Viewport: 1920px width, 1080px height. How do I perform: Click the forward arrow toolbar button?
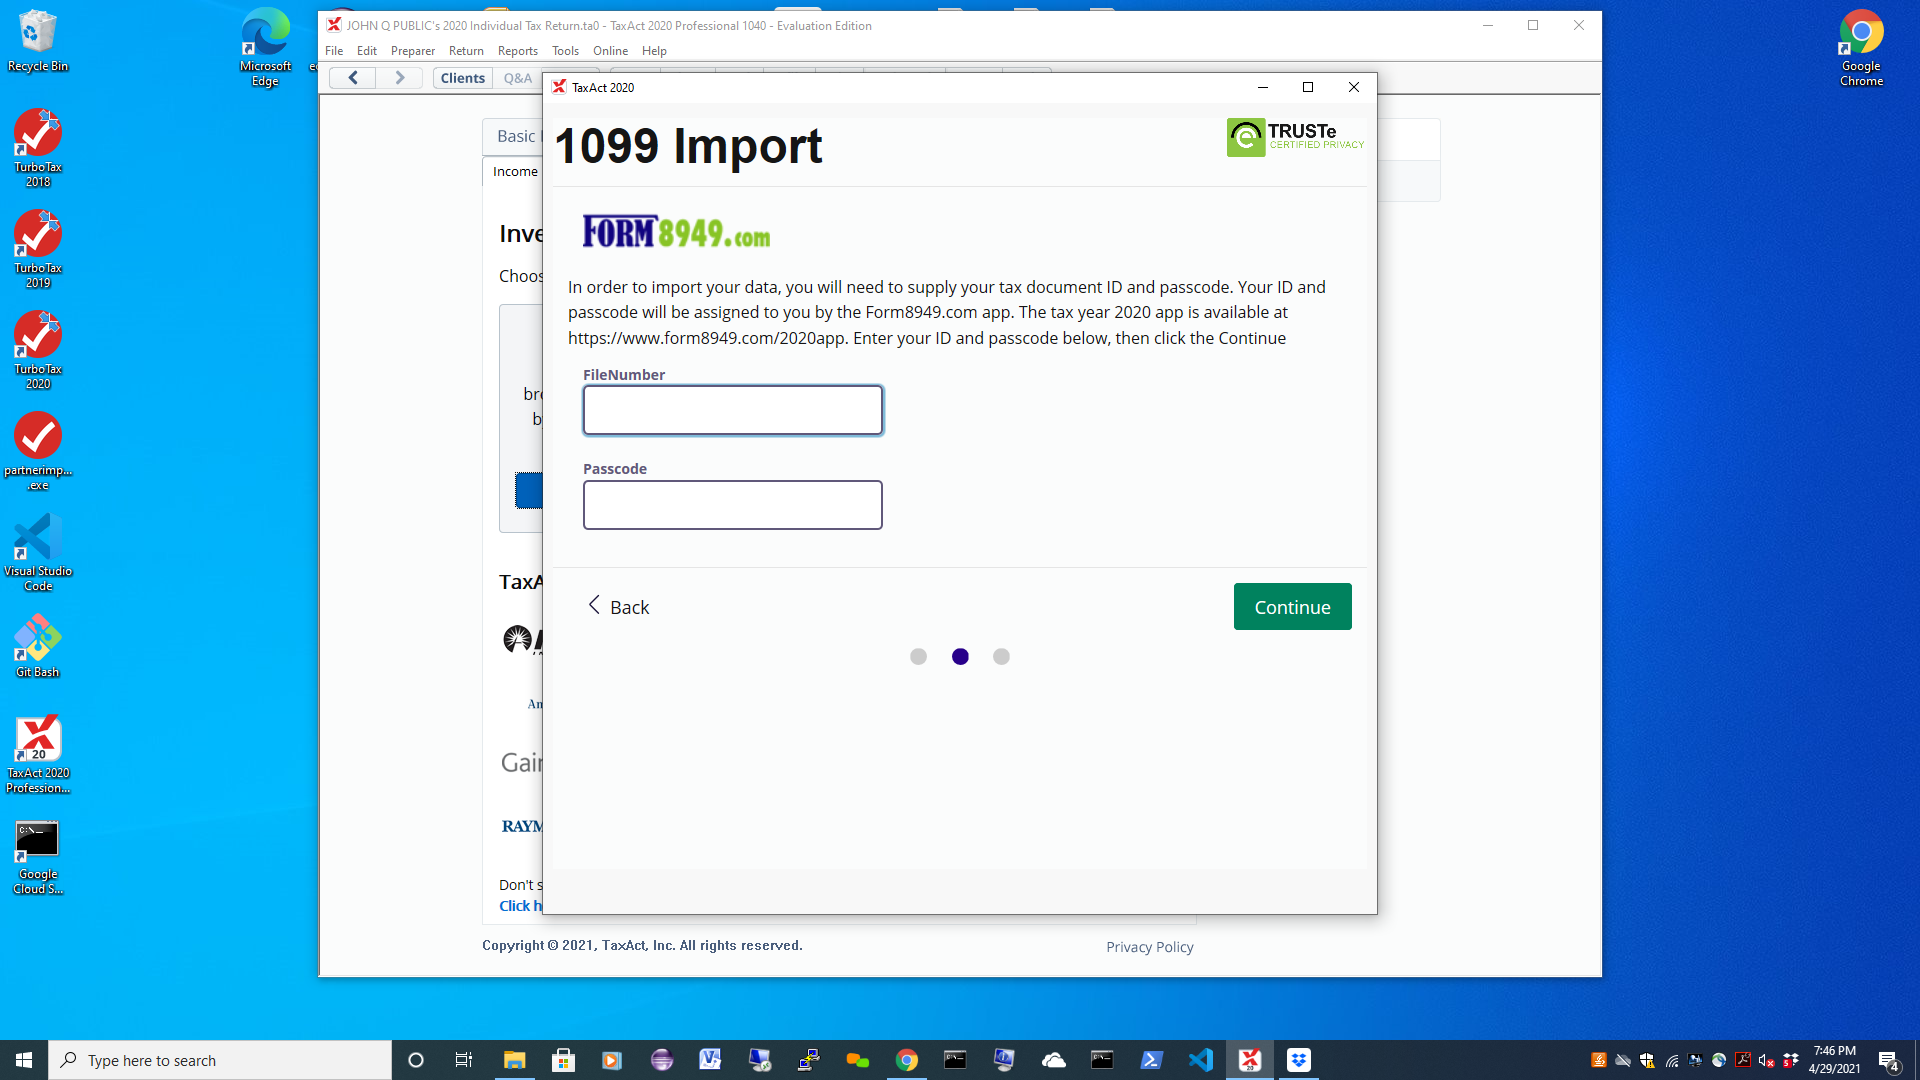point(399,78)
